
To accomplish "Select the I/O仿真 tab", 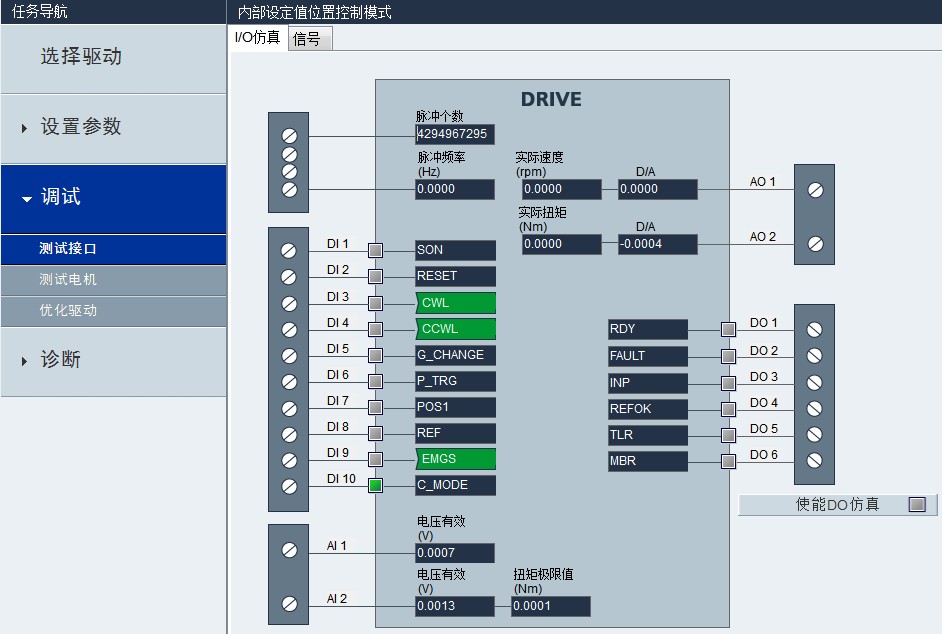I will [x=257, y=38].
